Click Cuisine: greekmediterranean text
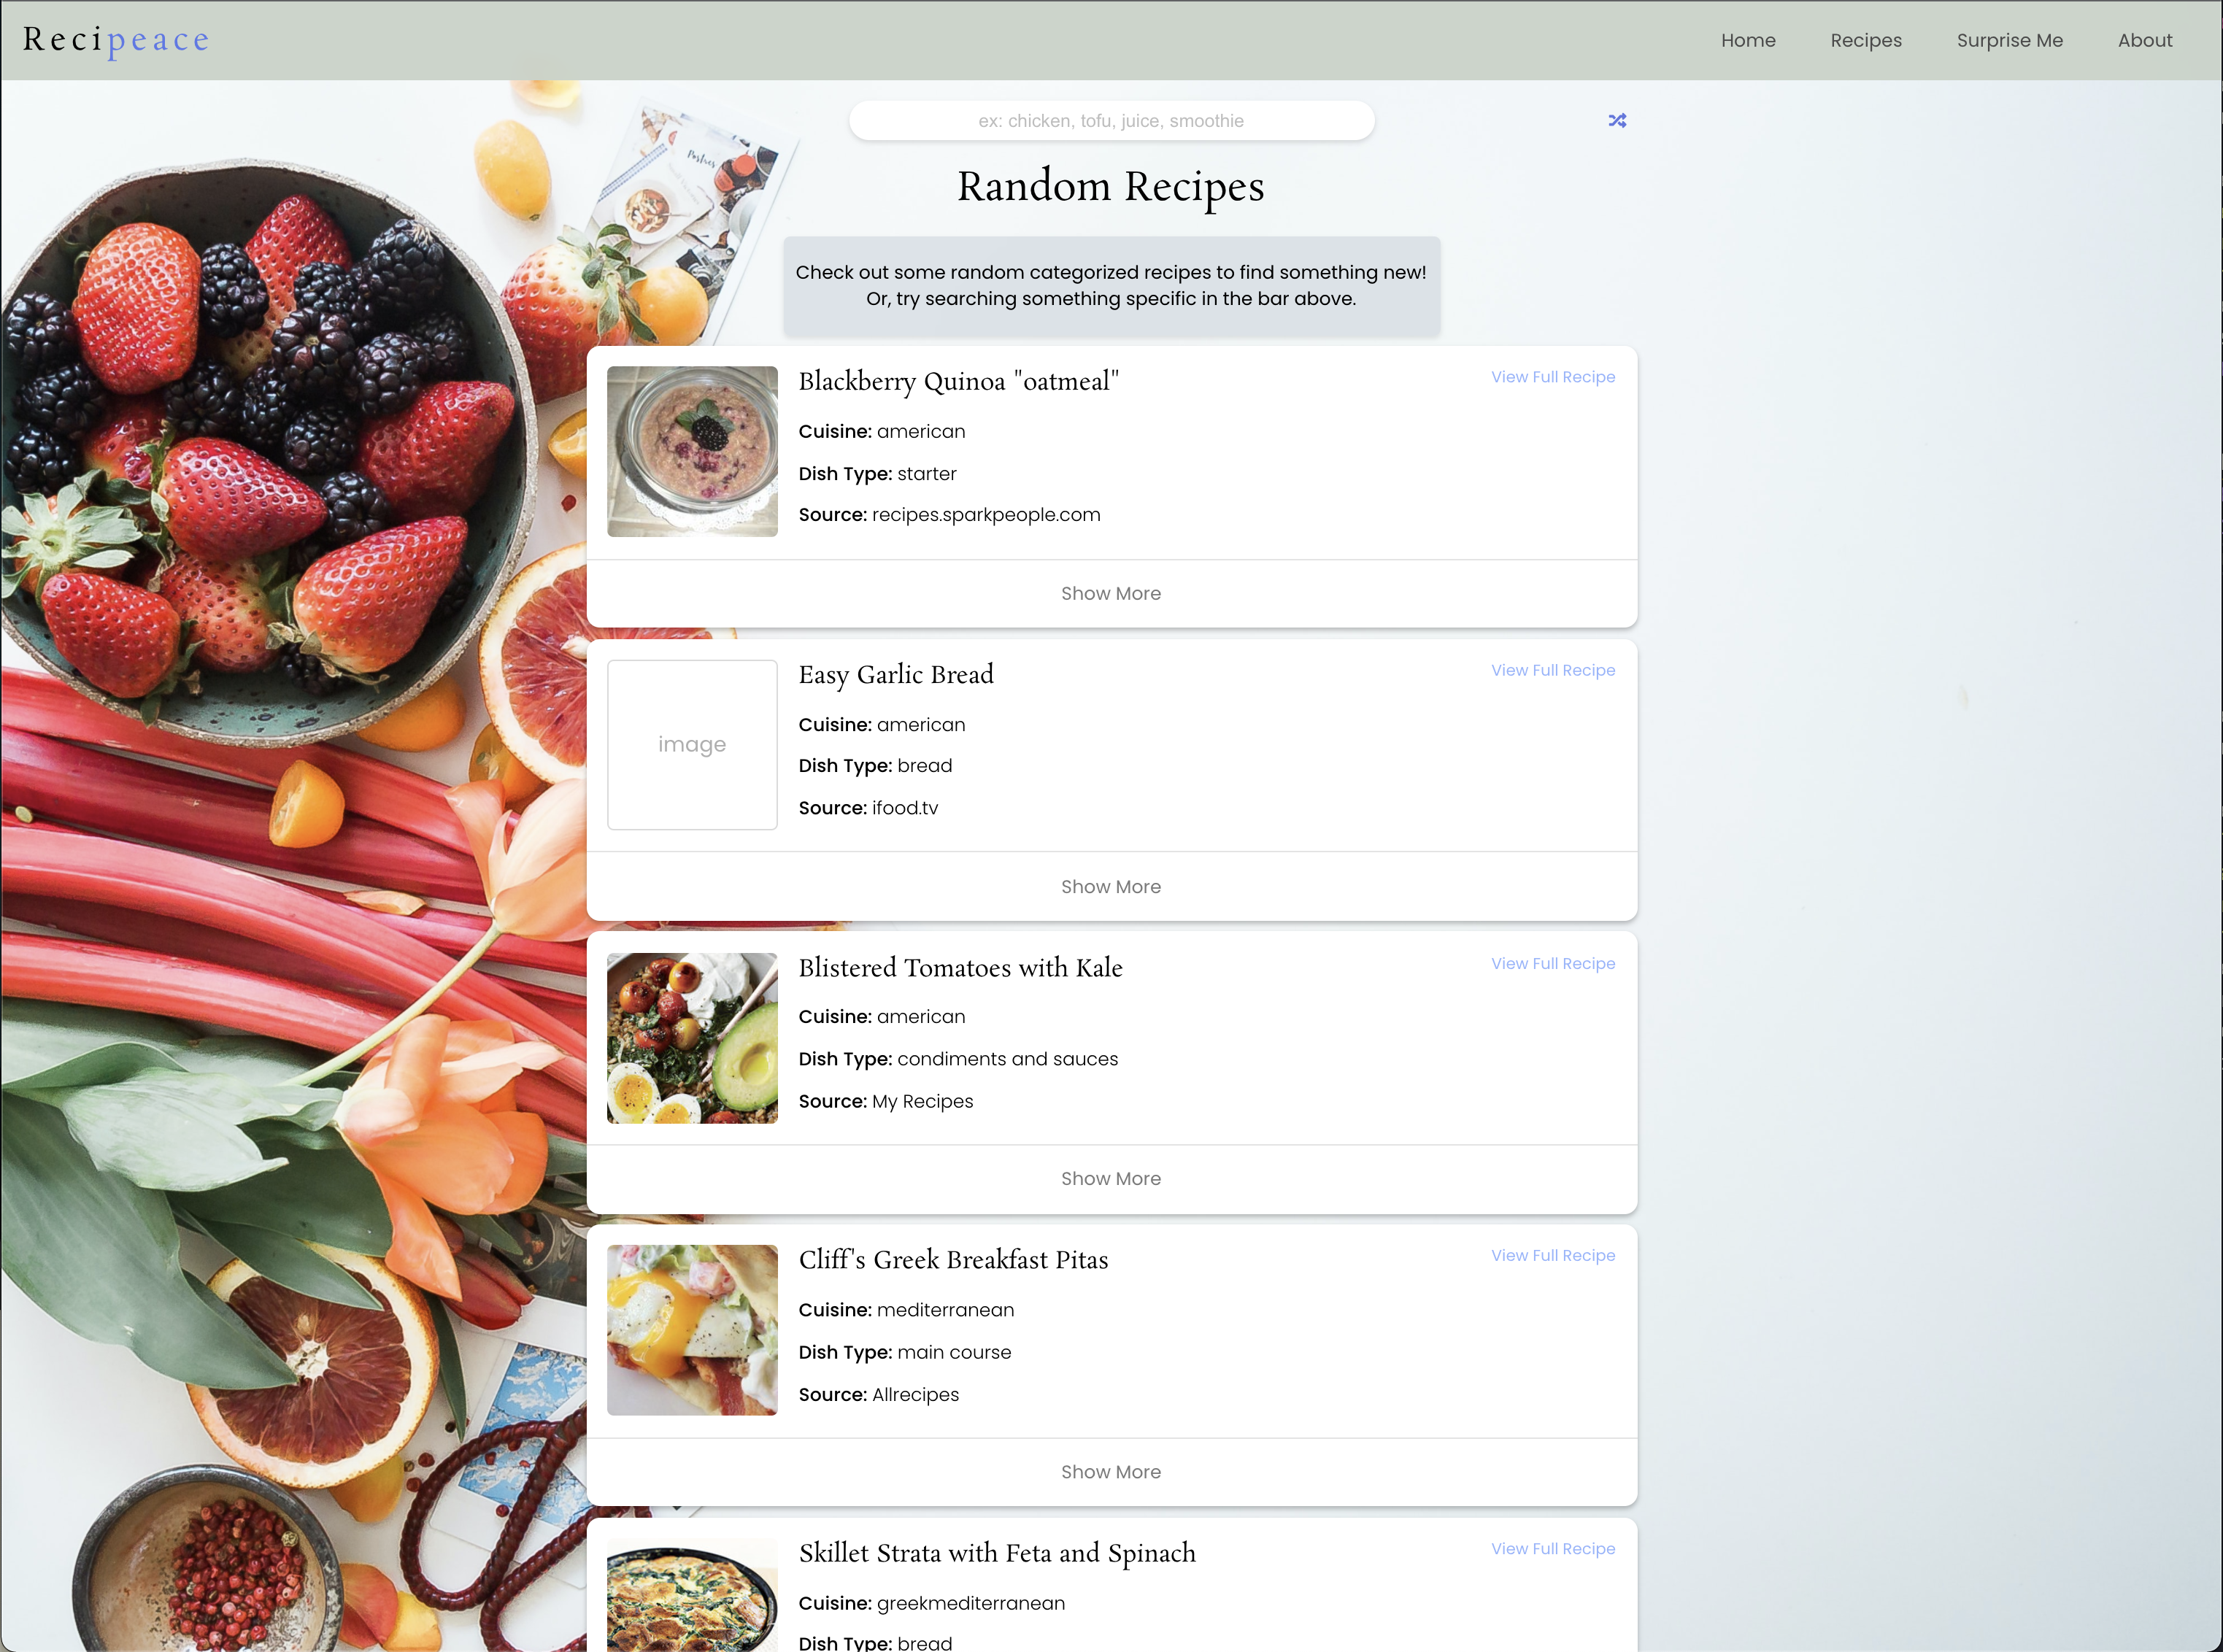The image size is (2223, 1652). (x=932, y=1603)
